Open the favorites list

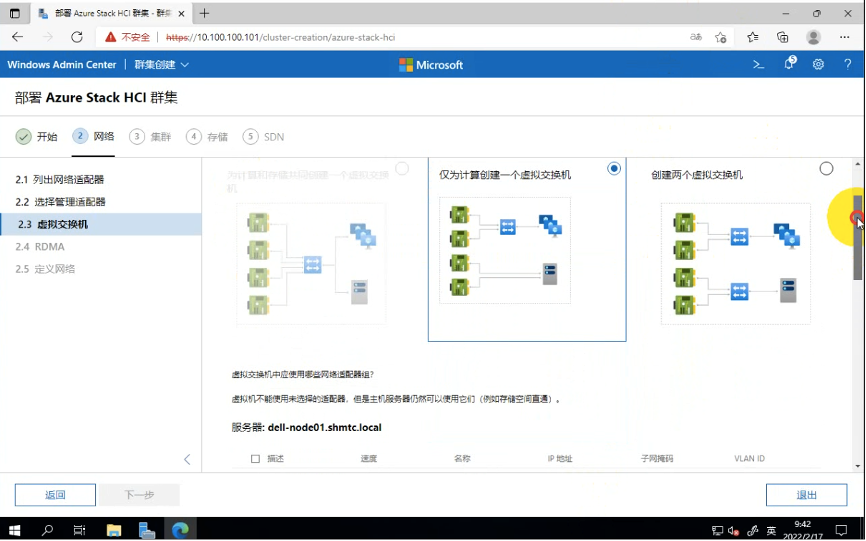752,37
